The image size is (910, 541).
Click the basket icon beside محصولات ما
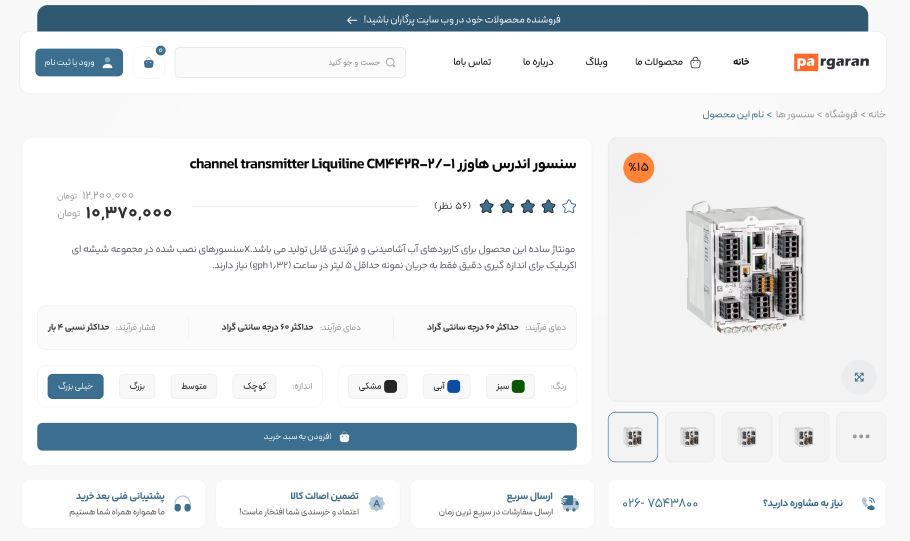click(x=695, y=63)
